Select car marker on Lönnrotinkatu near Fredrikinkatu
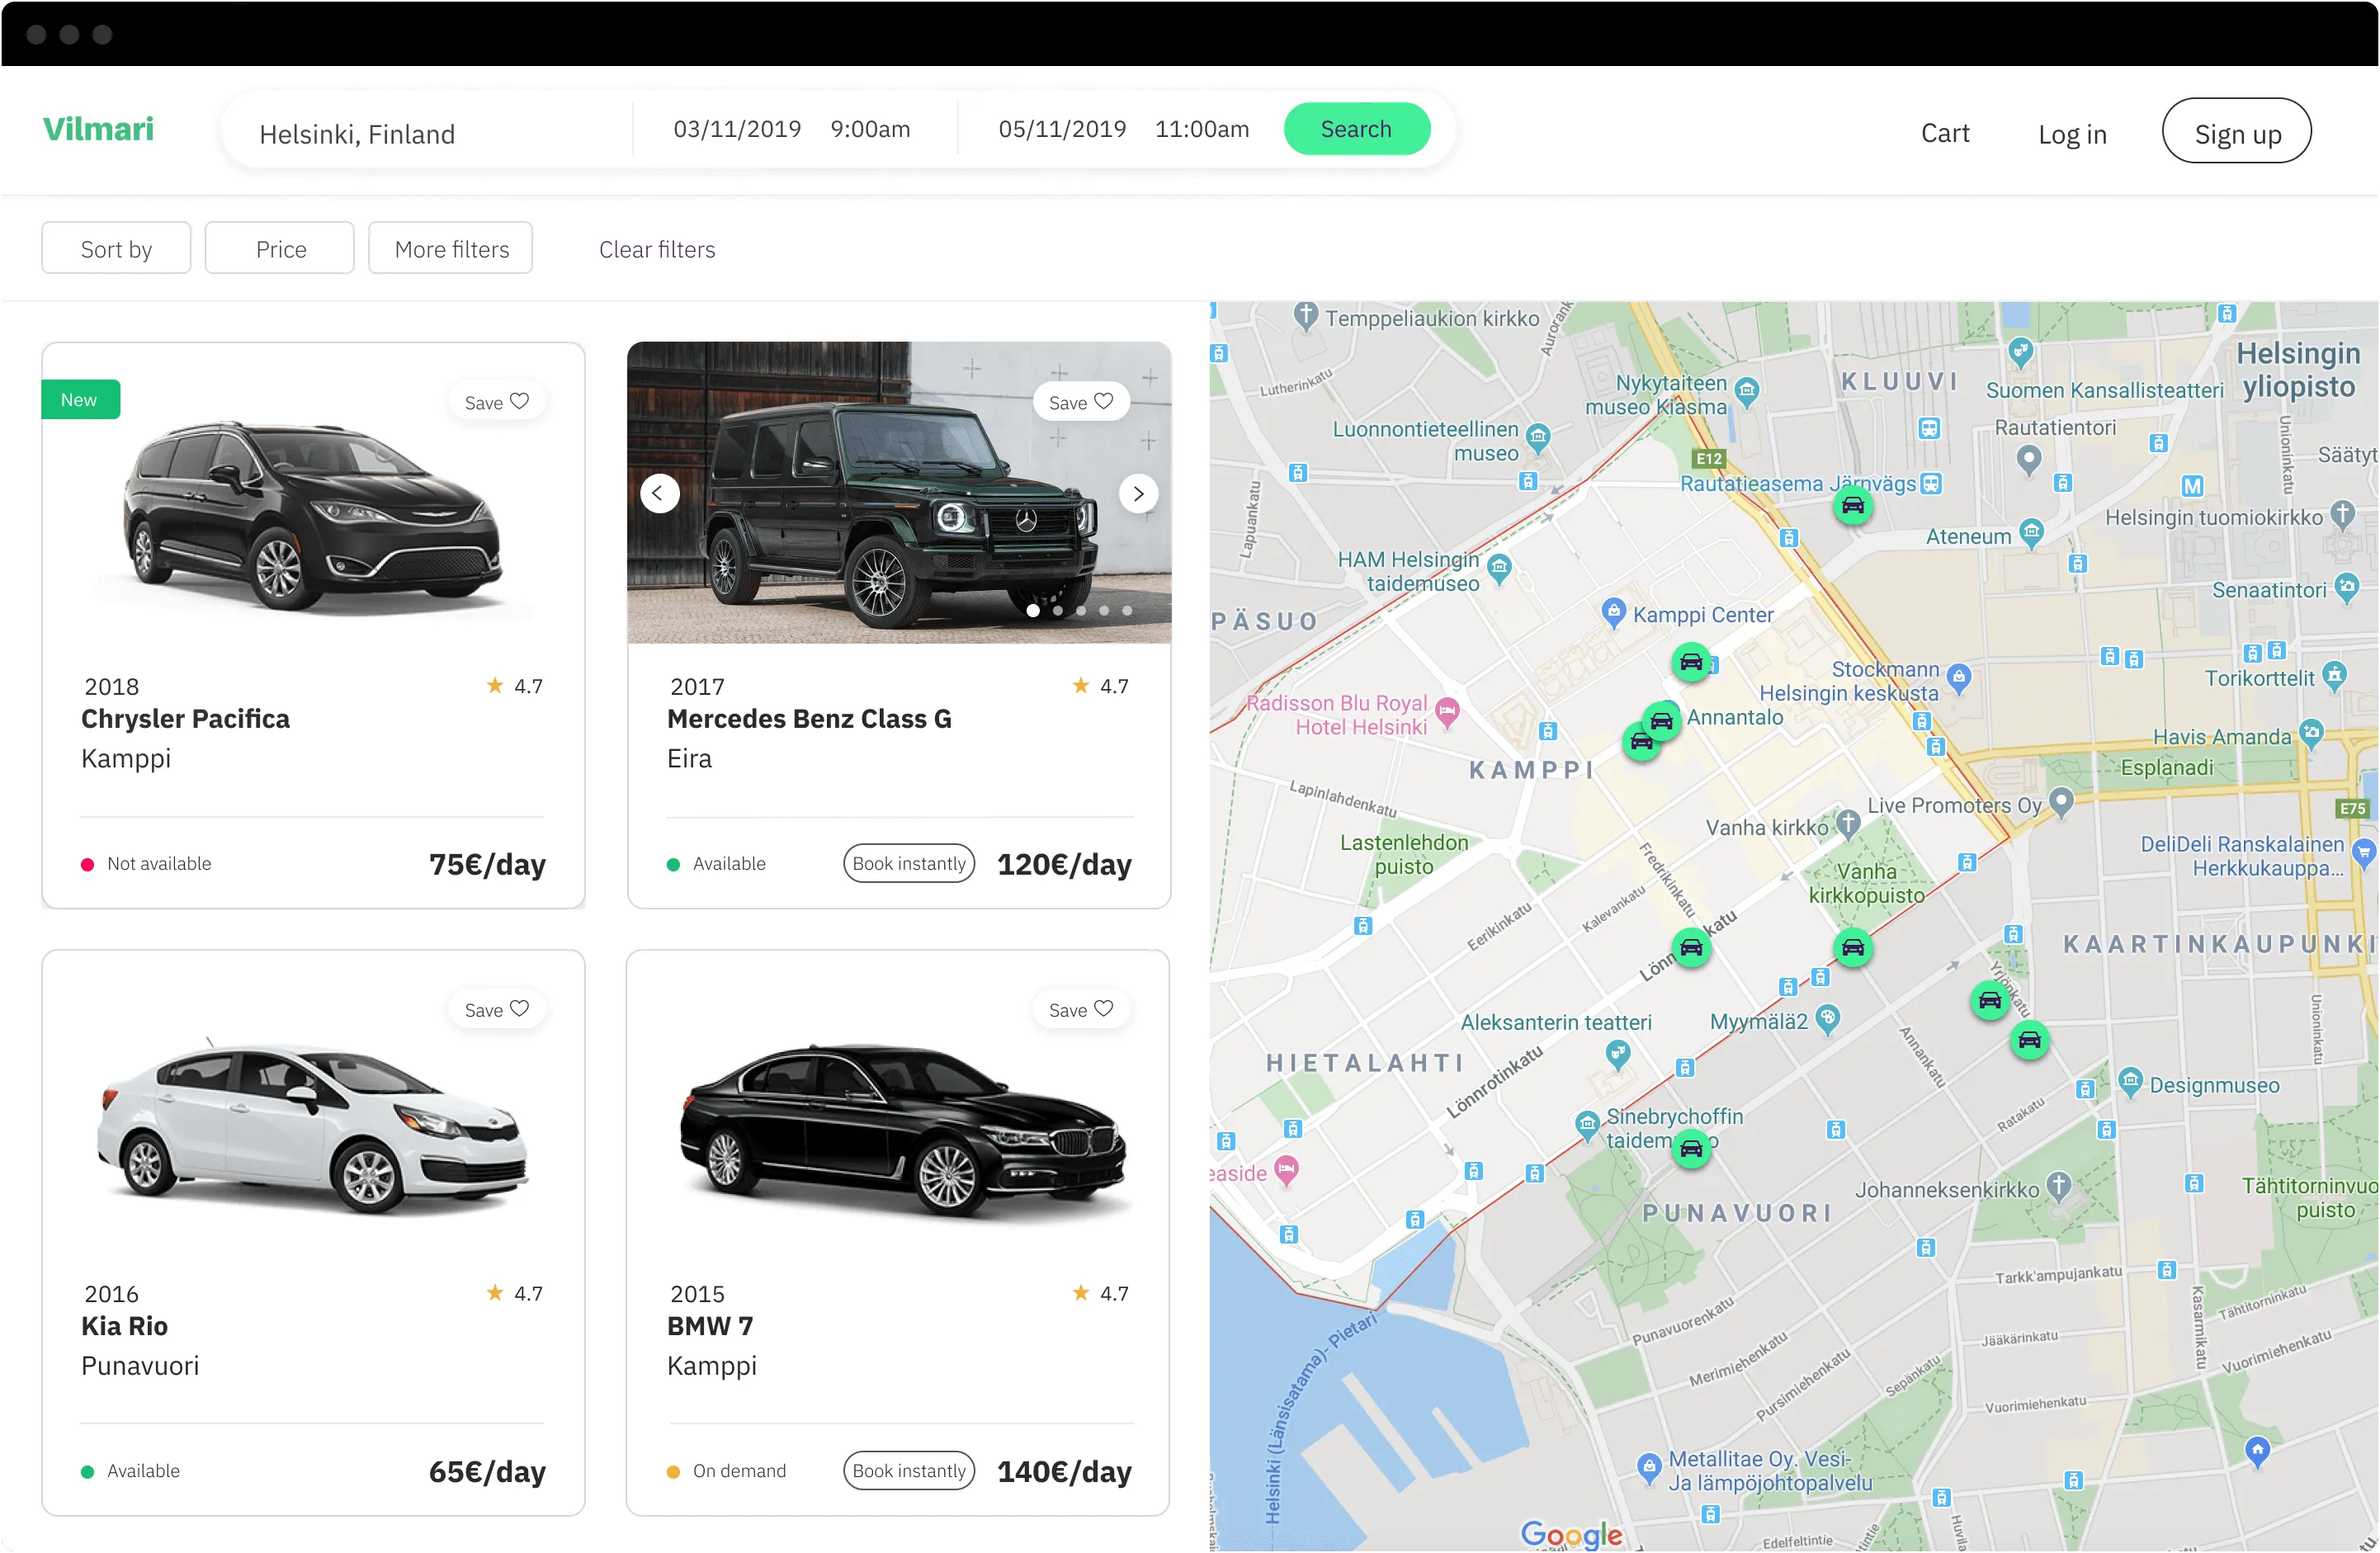The width and height of the screenshot is (2380, 1553). point(1690,947)
